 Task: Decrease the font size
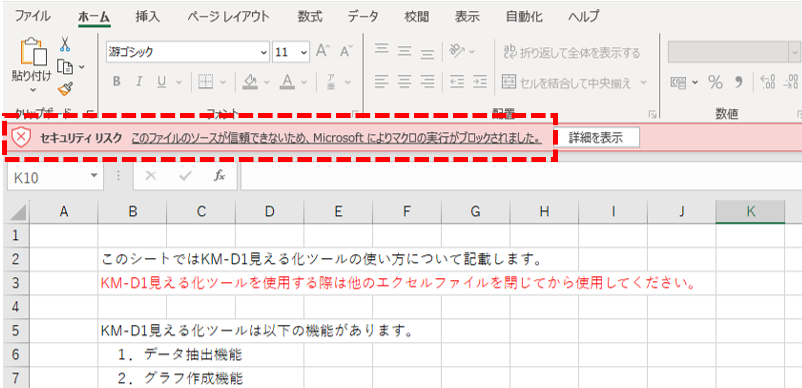pyautogui.click(x=346, y=51)
